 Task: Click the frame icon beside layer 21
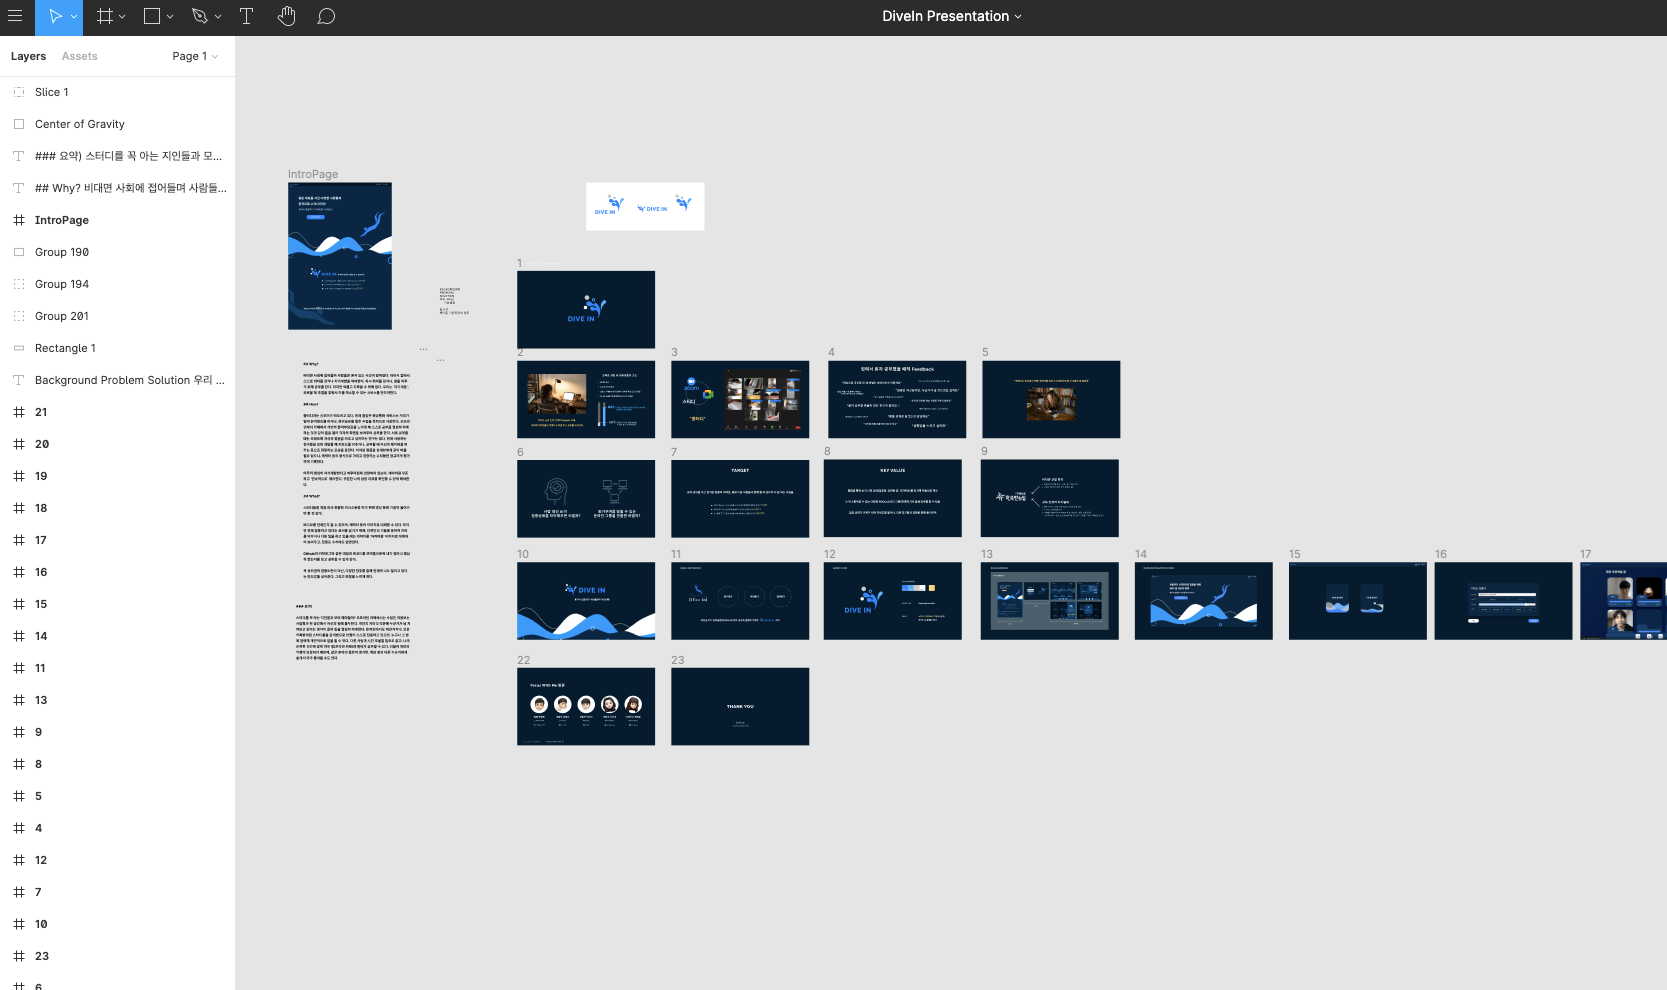point(18,412)
